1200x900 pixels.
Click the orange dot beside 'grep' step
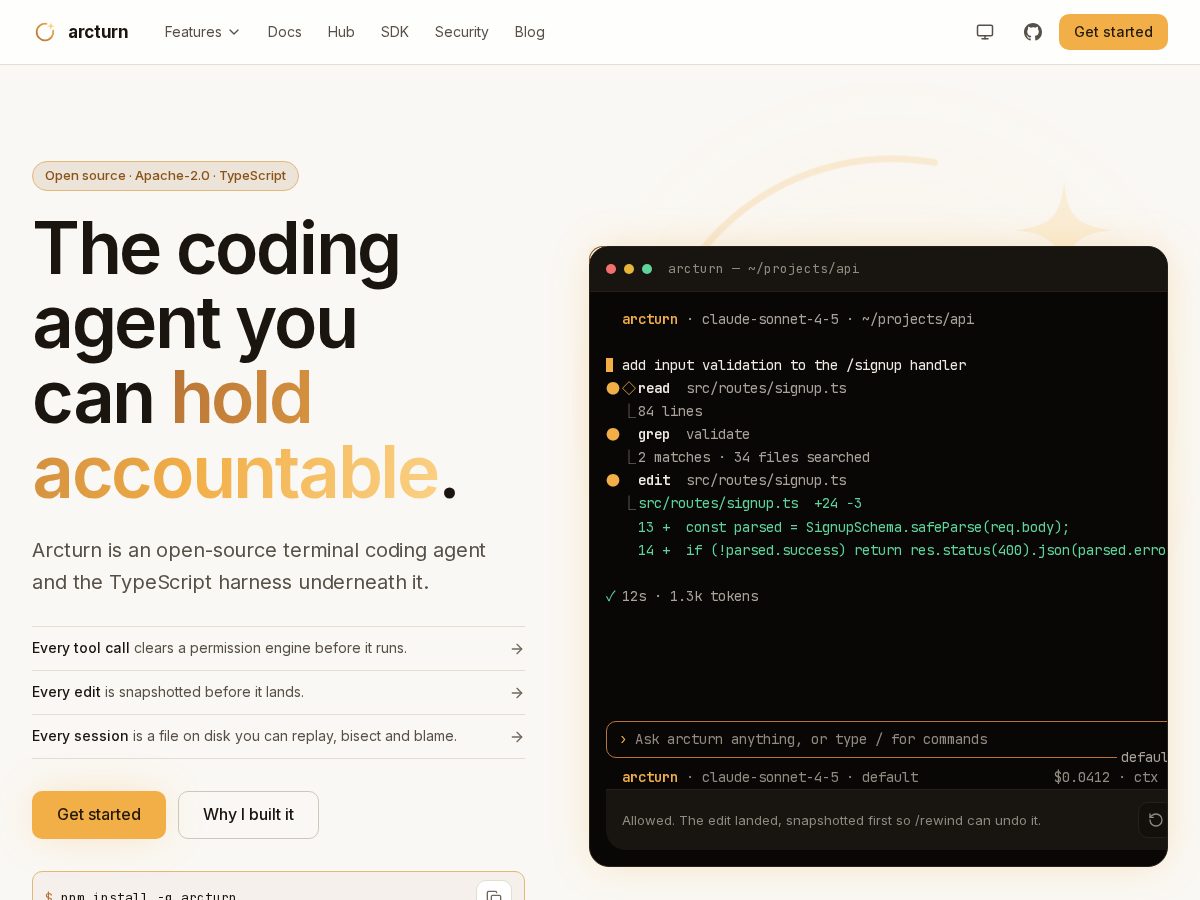coord(613,434)
